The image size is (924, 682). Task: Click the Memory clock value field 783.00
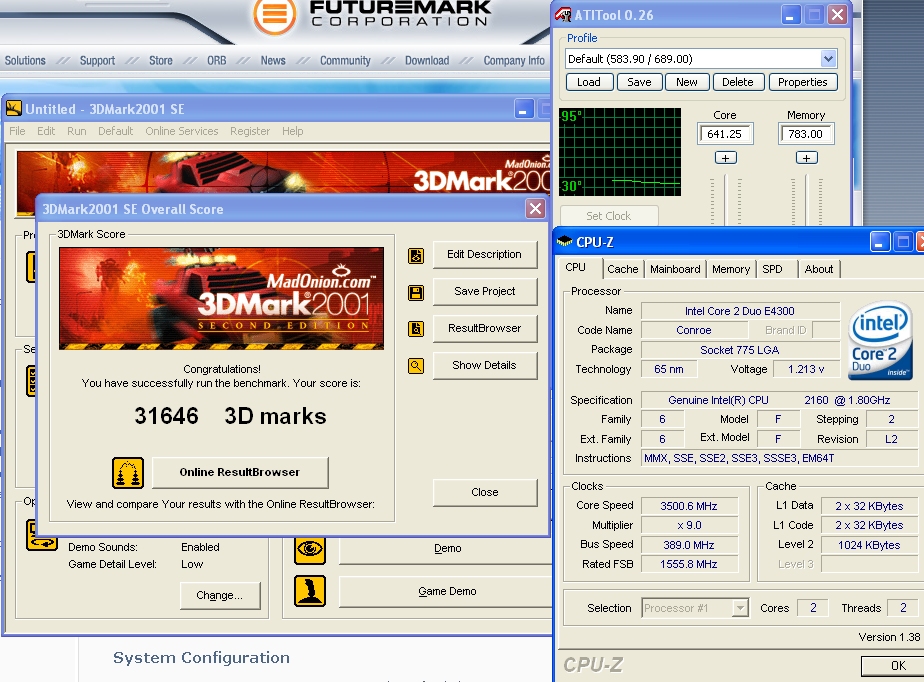806,134
